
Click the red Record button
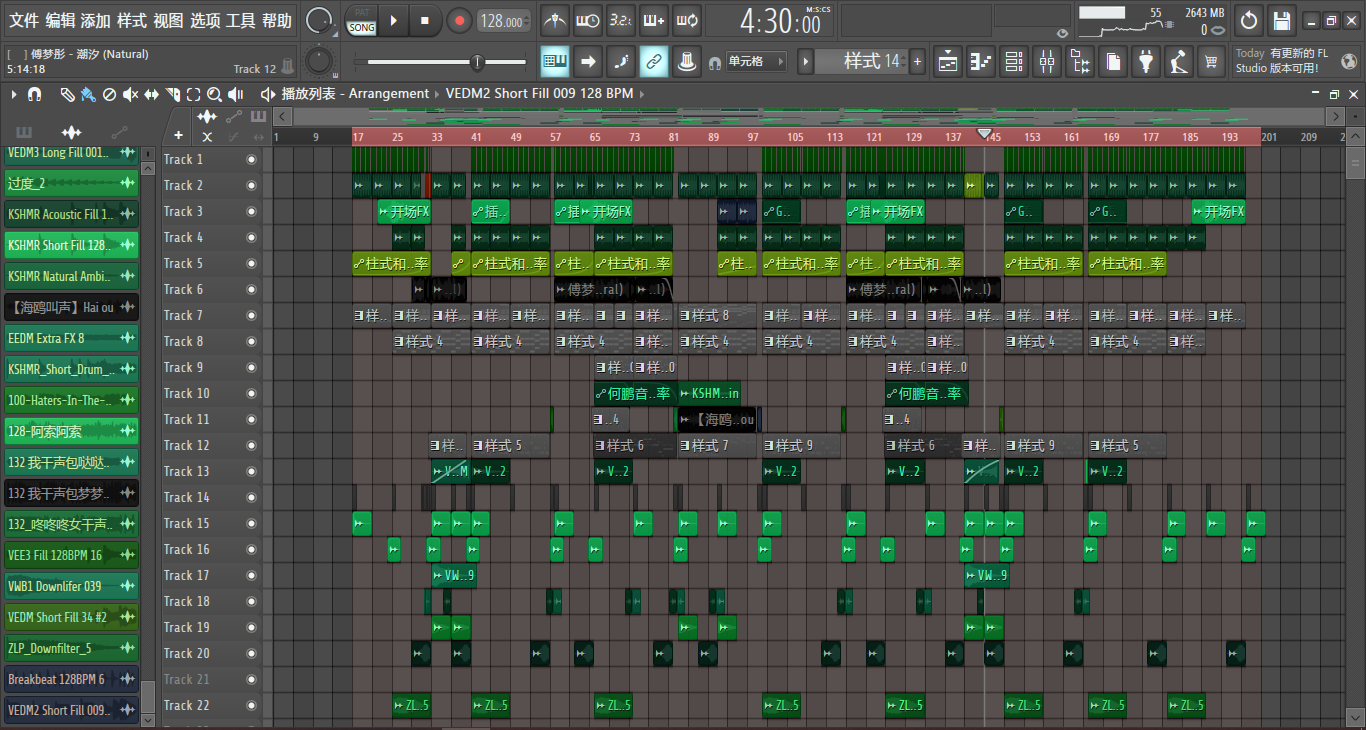(x=459, y=20)
